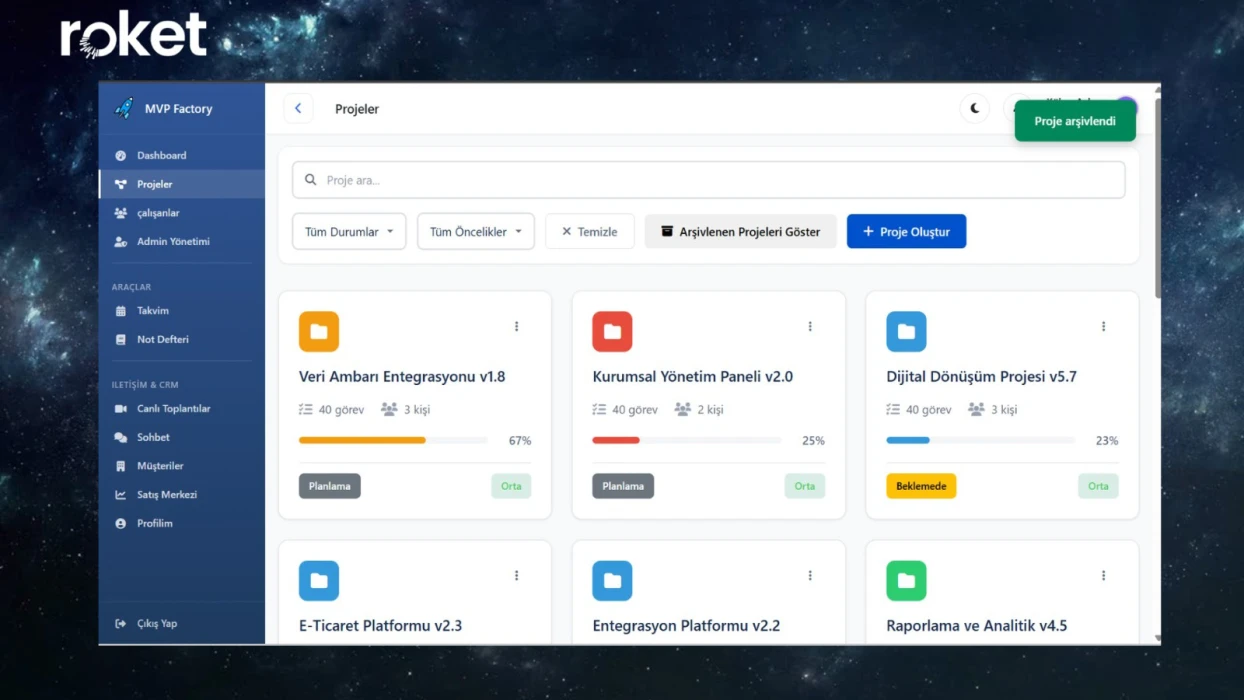
Task: Click the green folder icon of Raporlama ve Analitik
Action: [906, 581]
